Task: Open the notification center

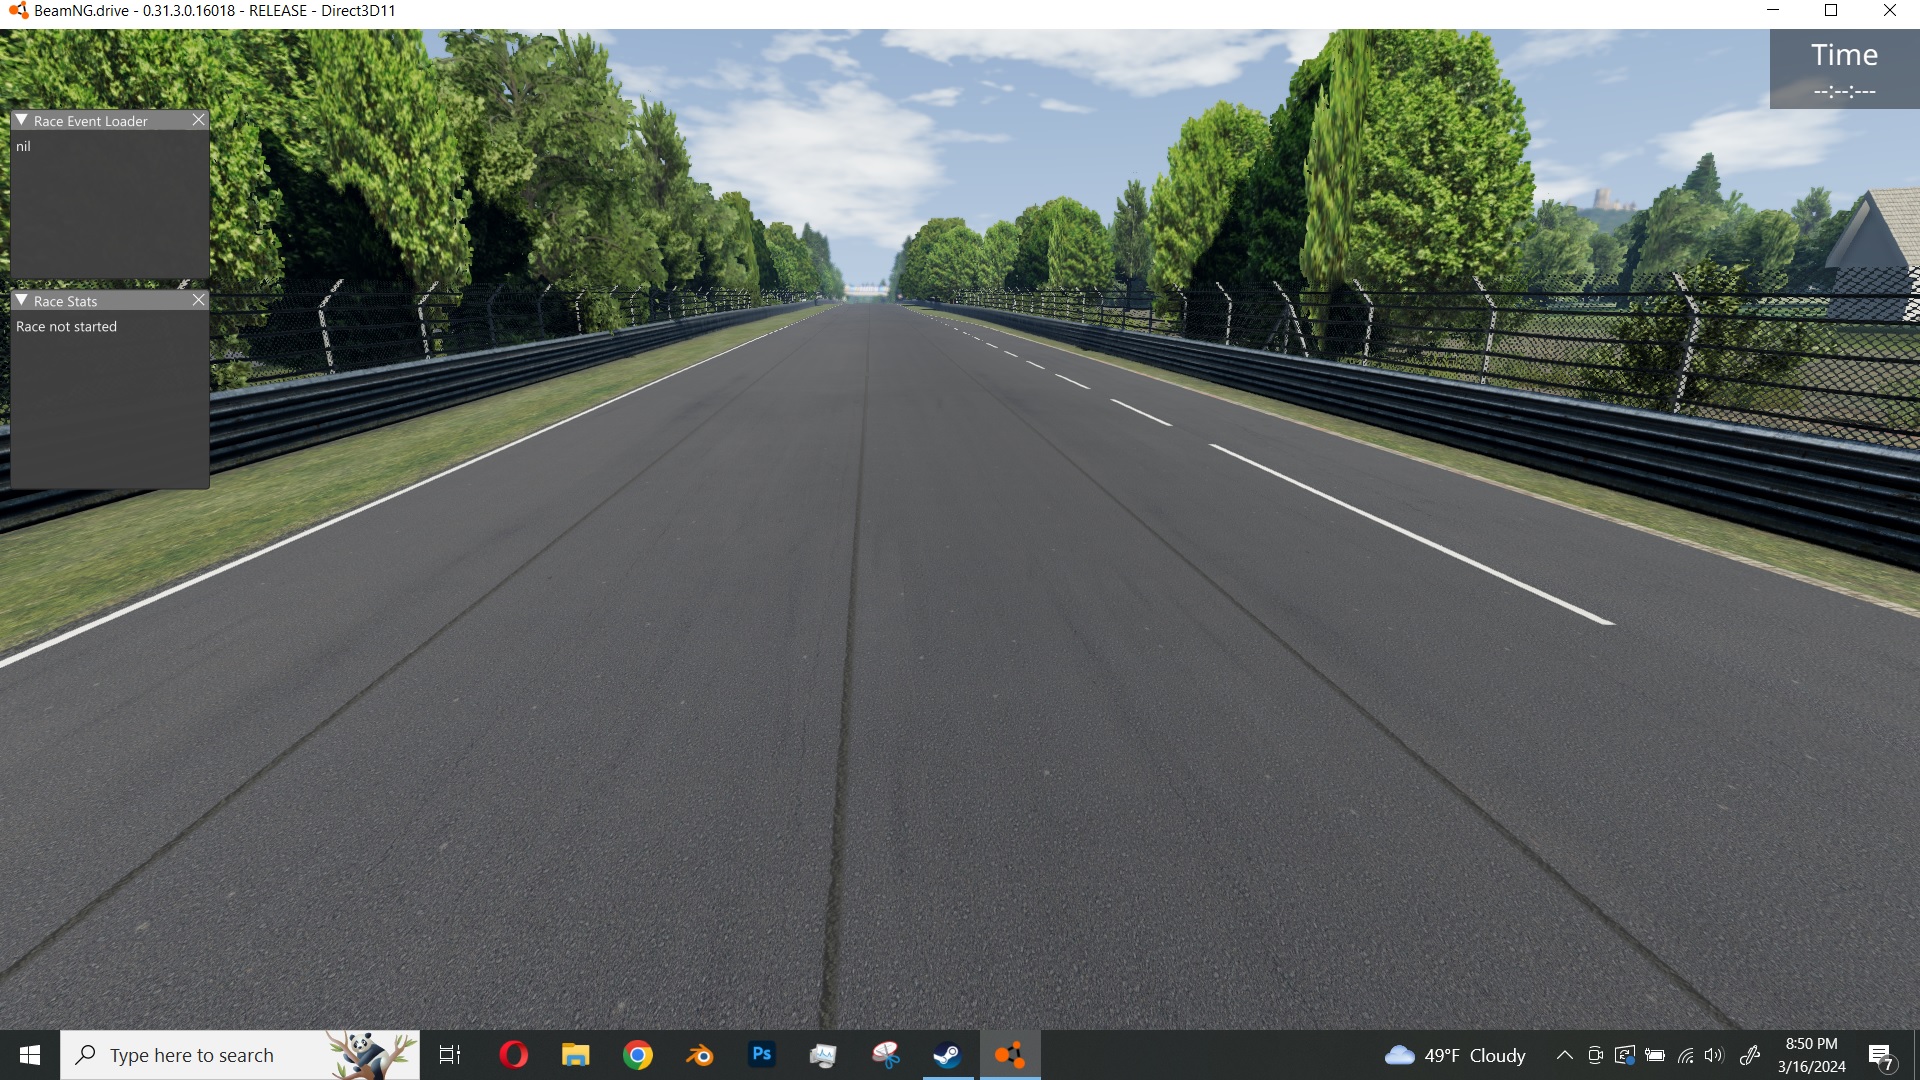Action: tap(1881, 1056)
